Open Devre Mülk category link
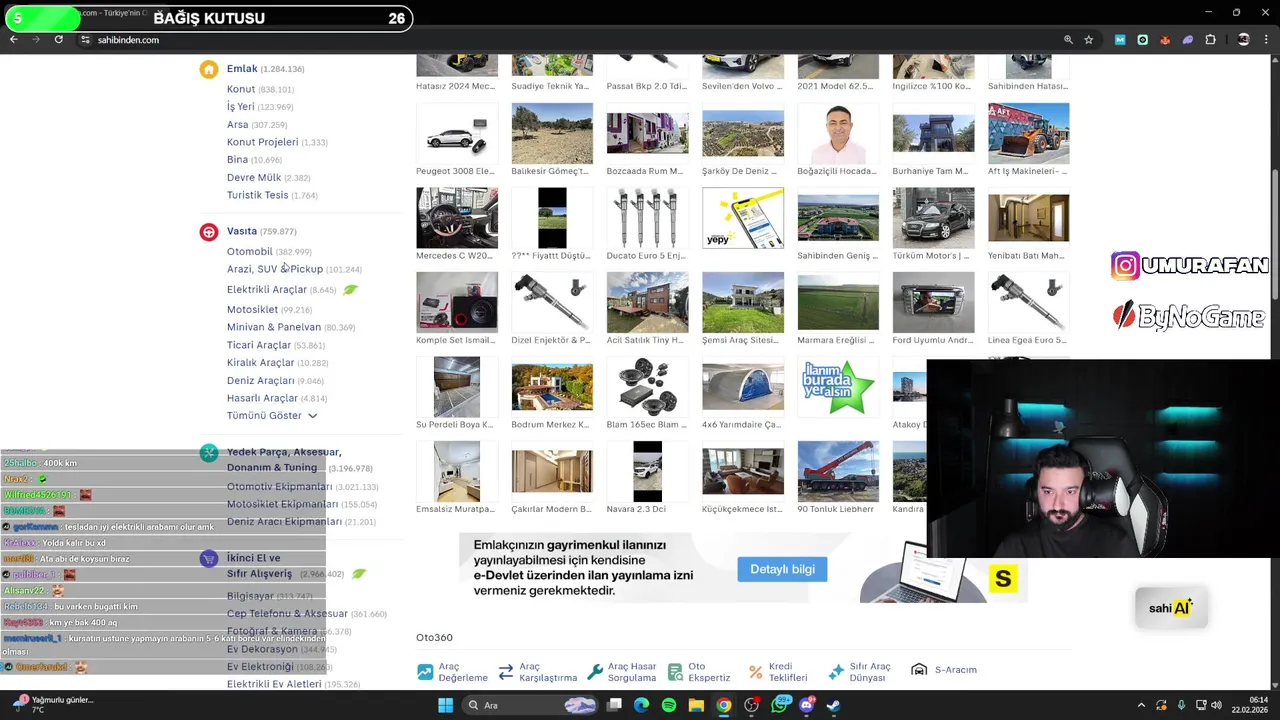1280x720 pixels. coord(254,178)
